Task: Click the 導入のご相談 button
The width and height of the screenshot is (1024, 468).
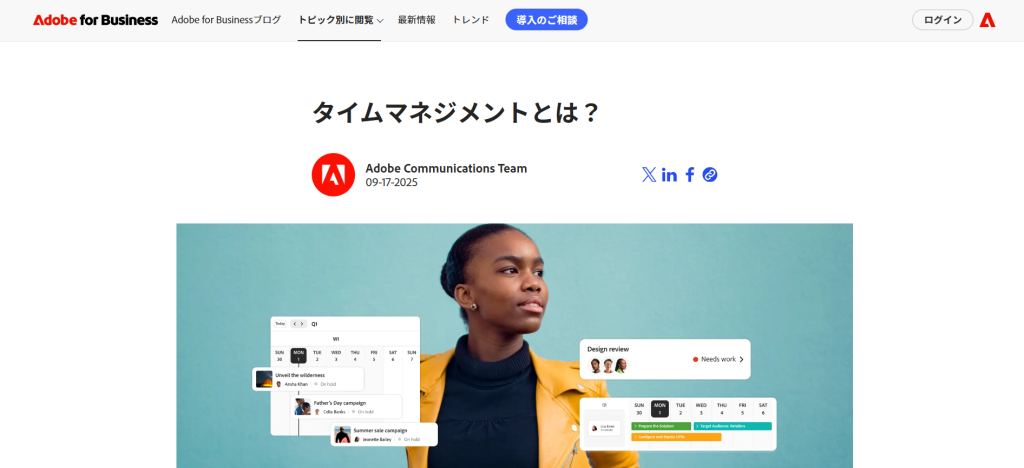Action: coord(547,20)
